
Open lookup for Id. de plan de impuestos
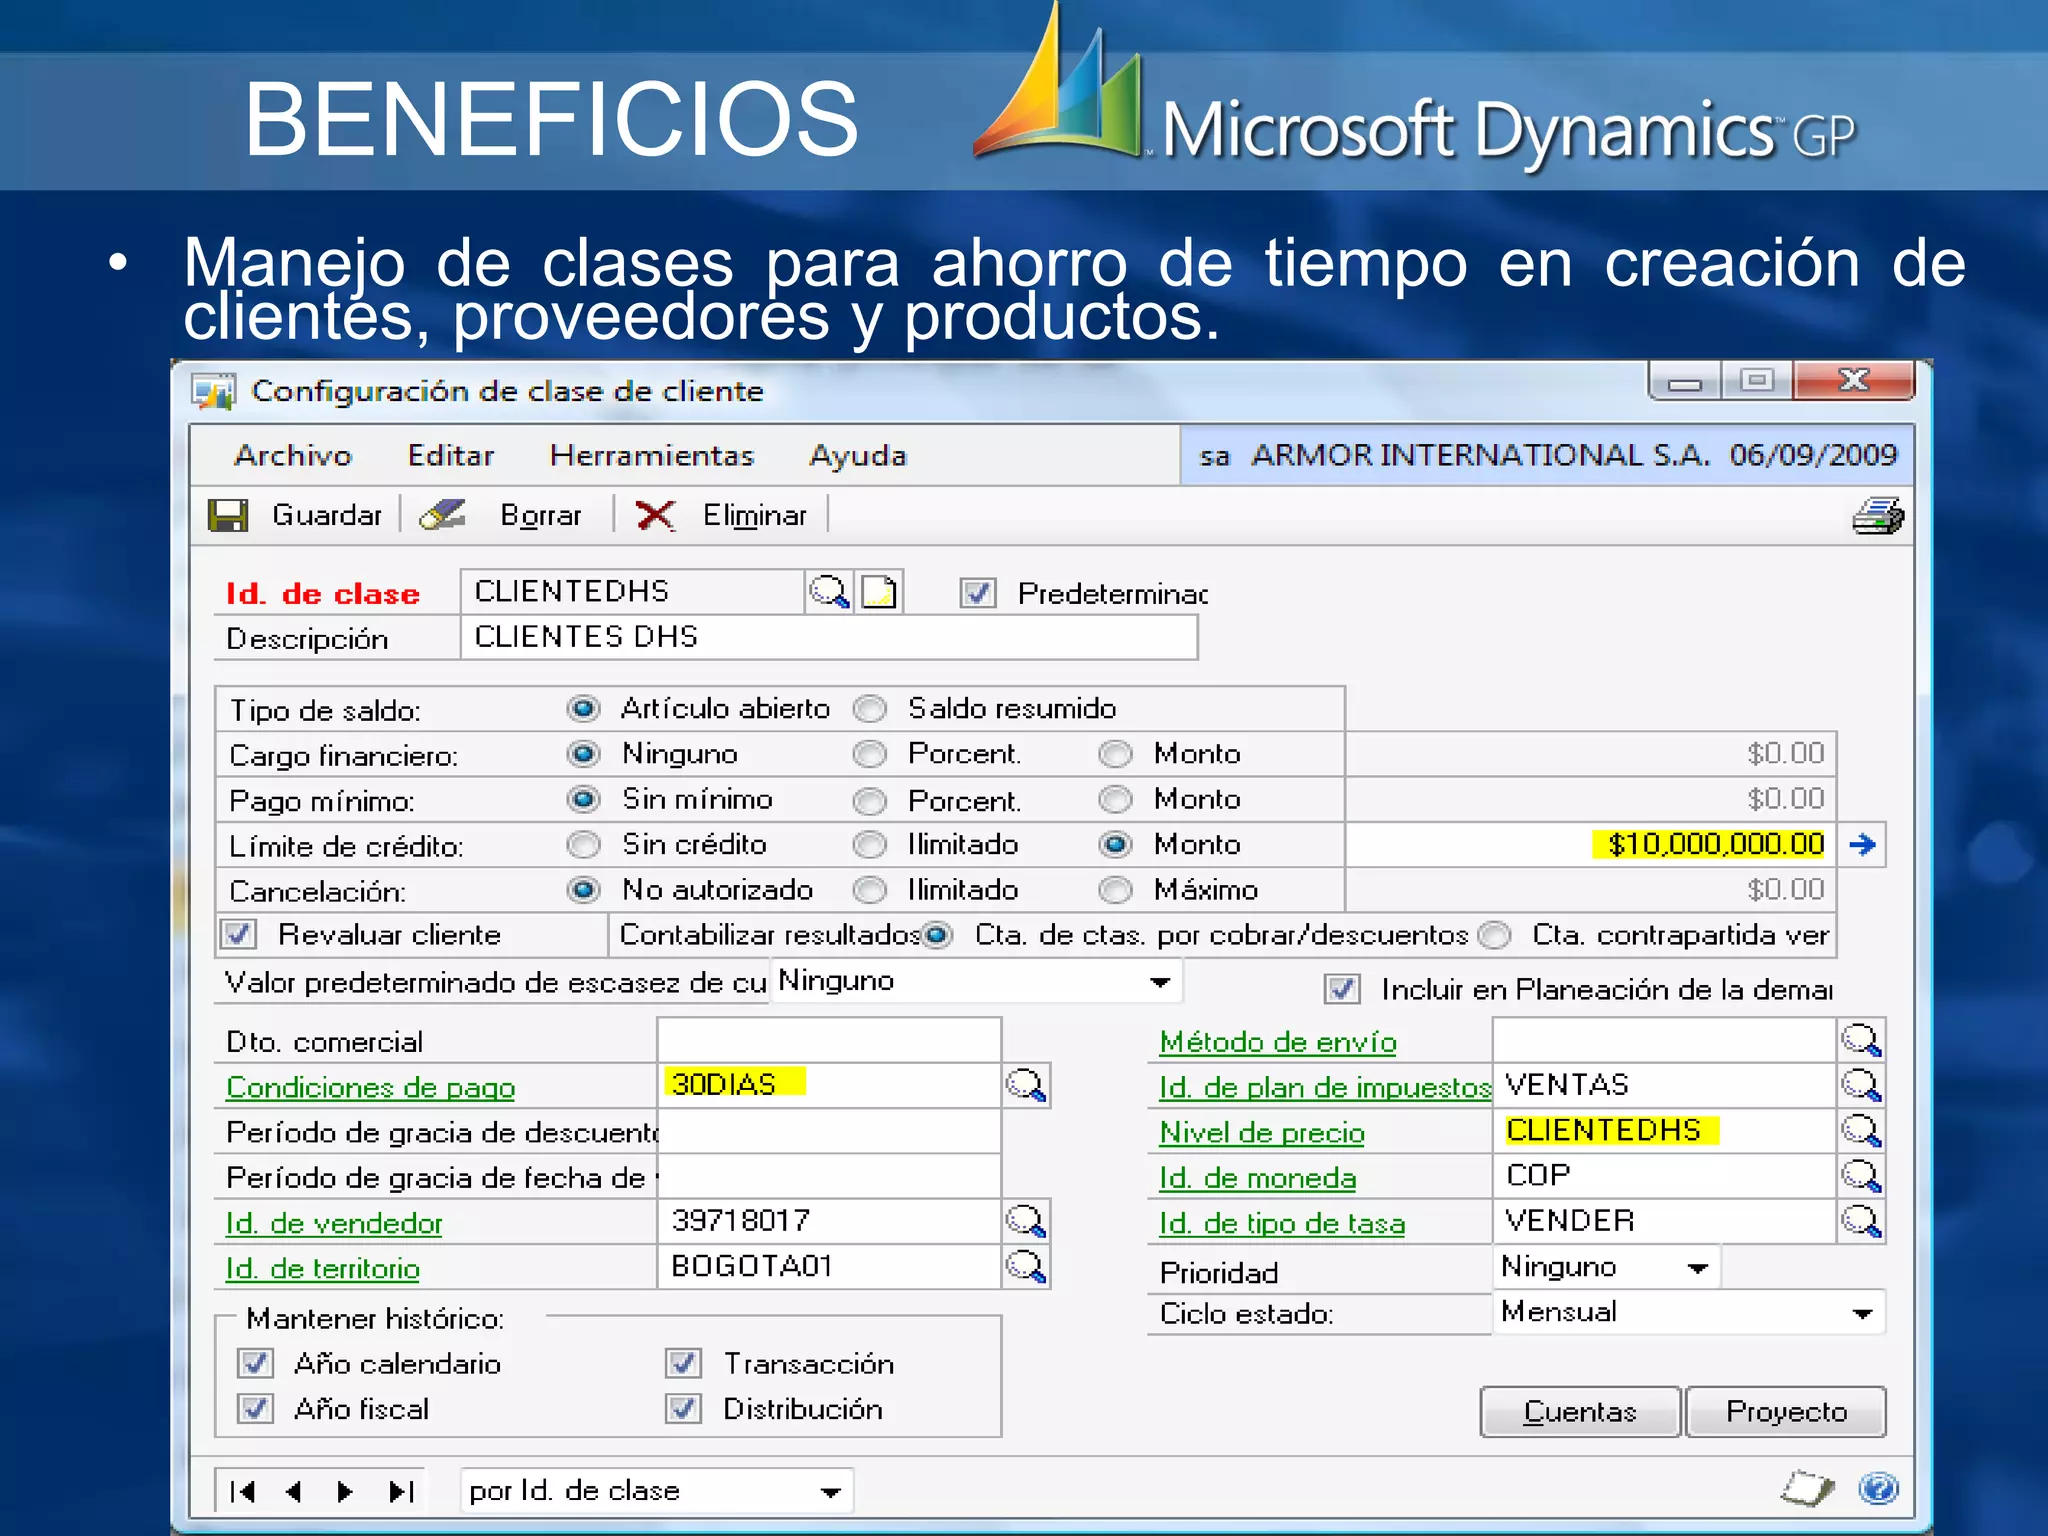click(1861, 1085)
